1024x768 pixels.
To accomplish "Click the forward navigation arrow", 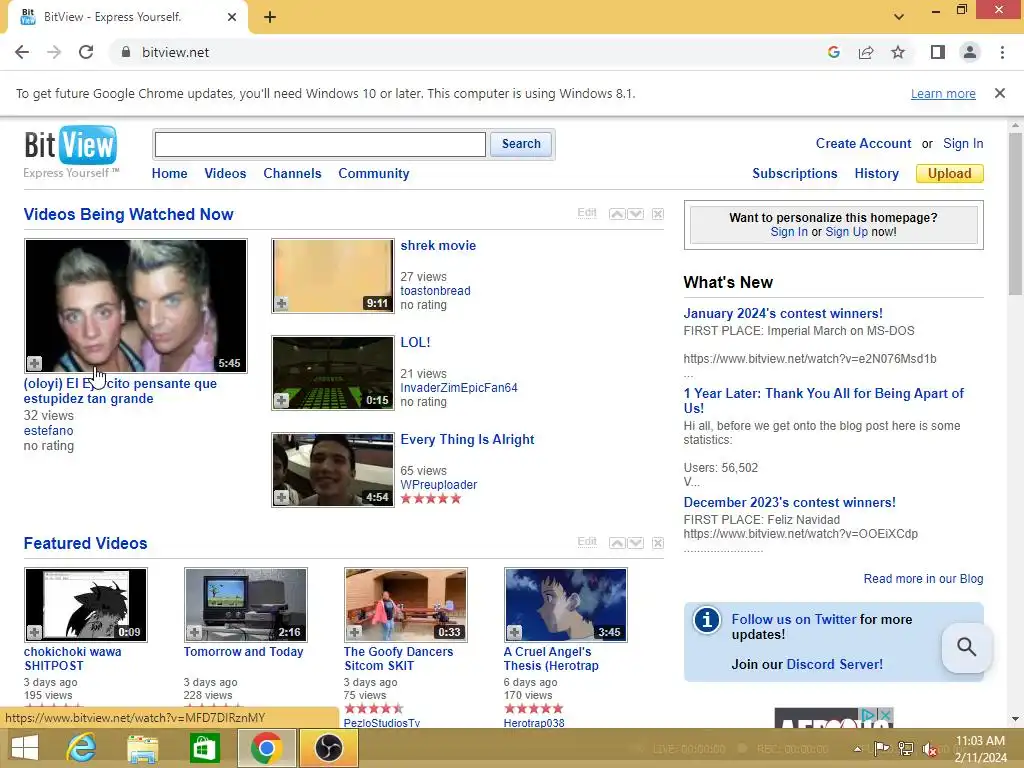I will [x=54, y=52].
